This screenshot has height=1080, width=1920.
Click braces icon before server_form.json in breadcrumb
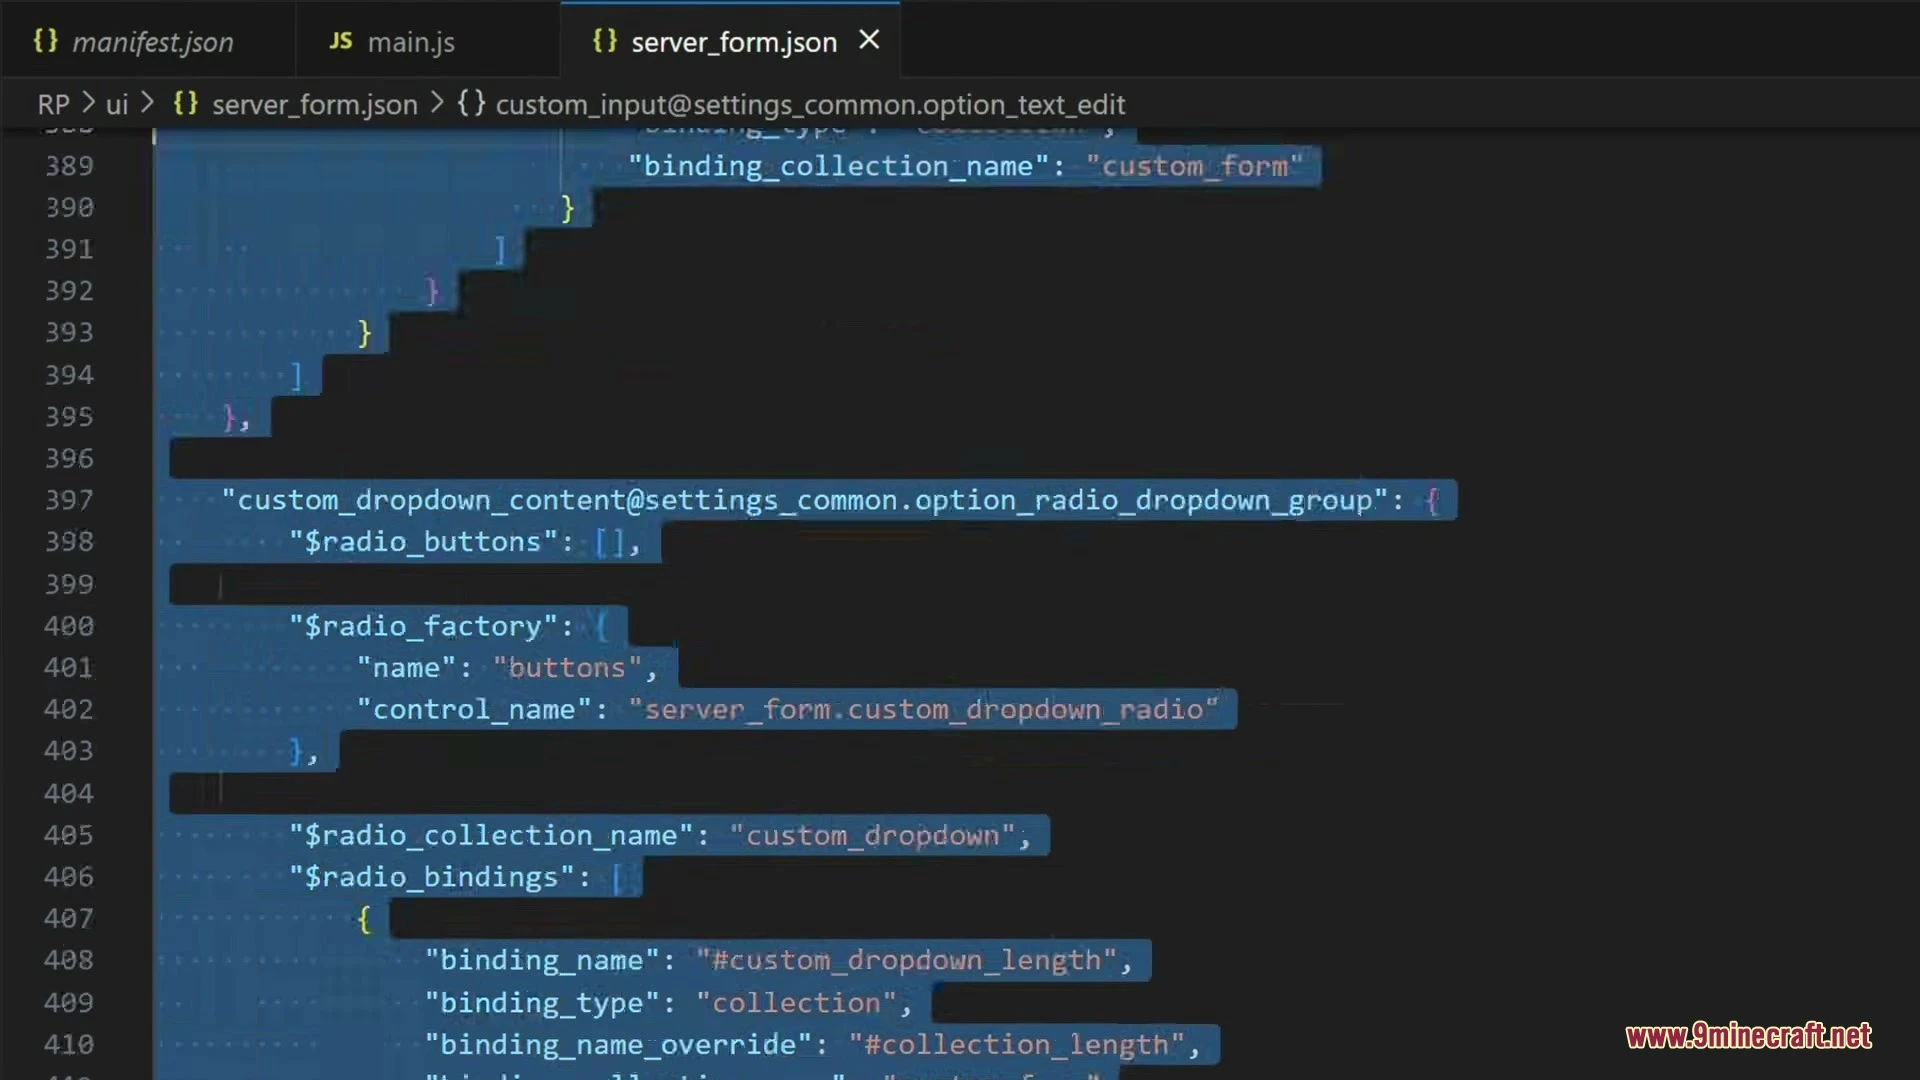tap(185, 103)
